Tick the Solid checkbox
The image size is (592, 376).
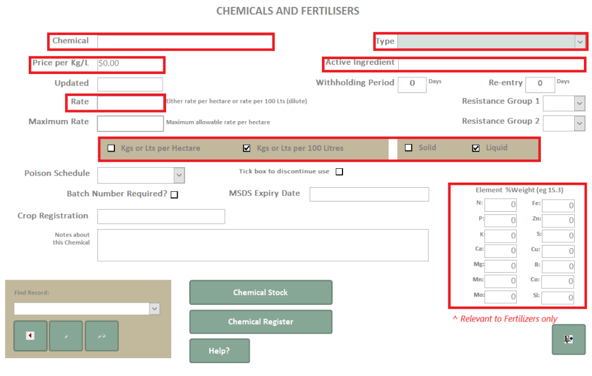tap(408, 148)
